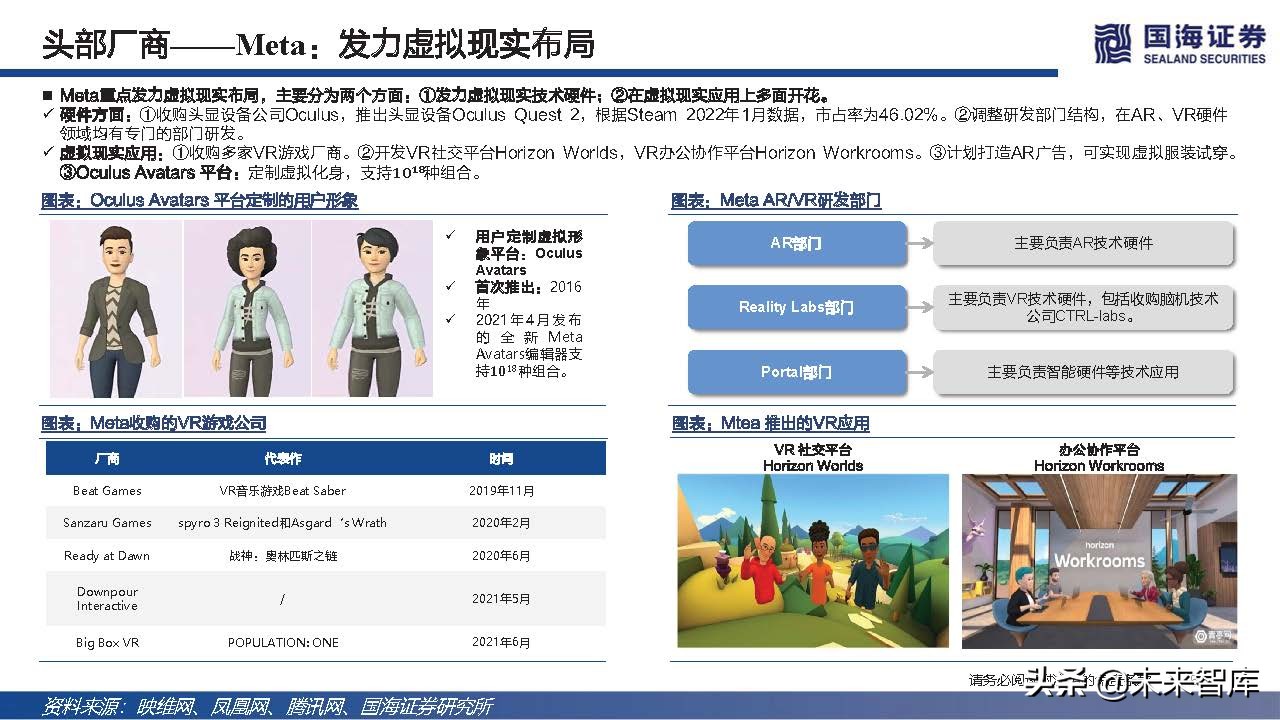1280x720 pixels.
Task: Click the '厂商' table column header
Action: pos(107,459)
